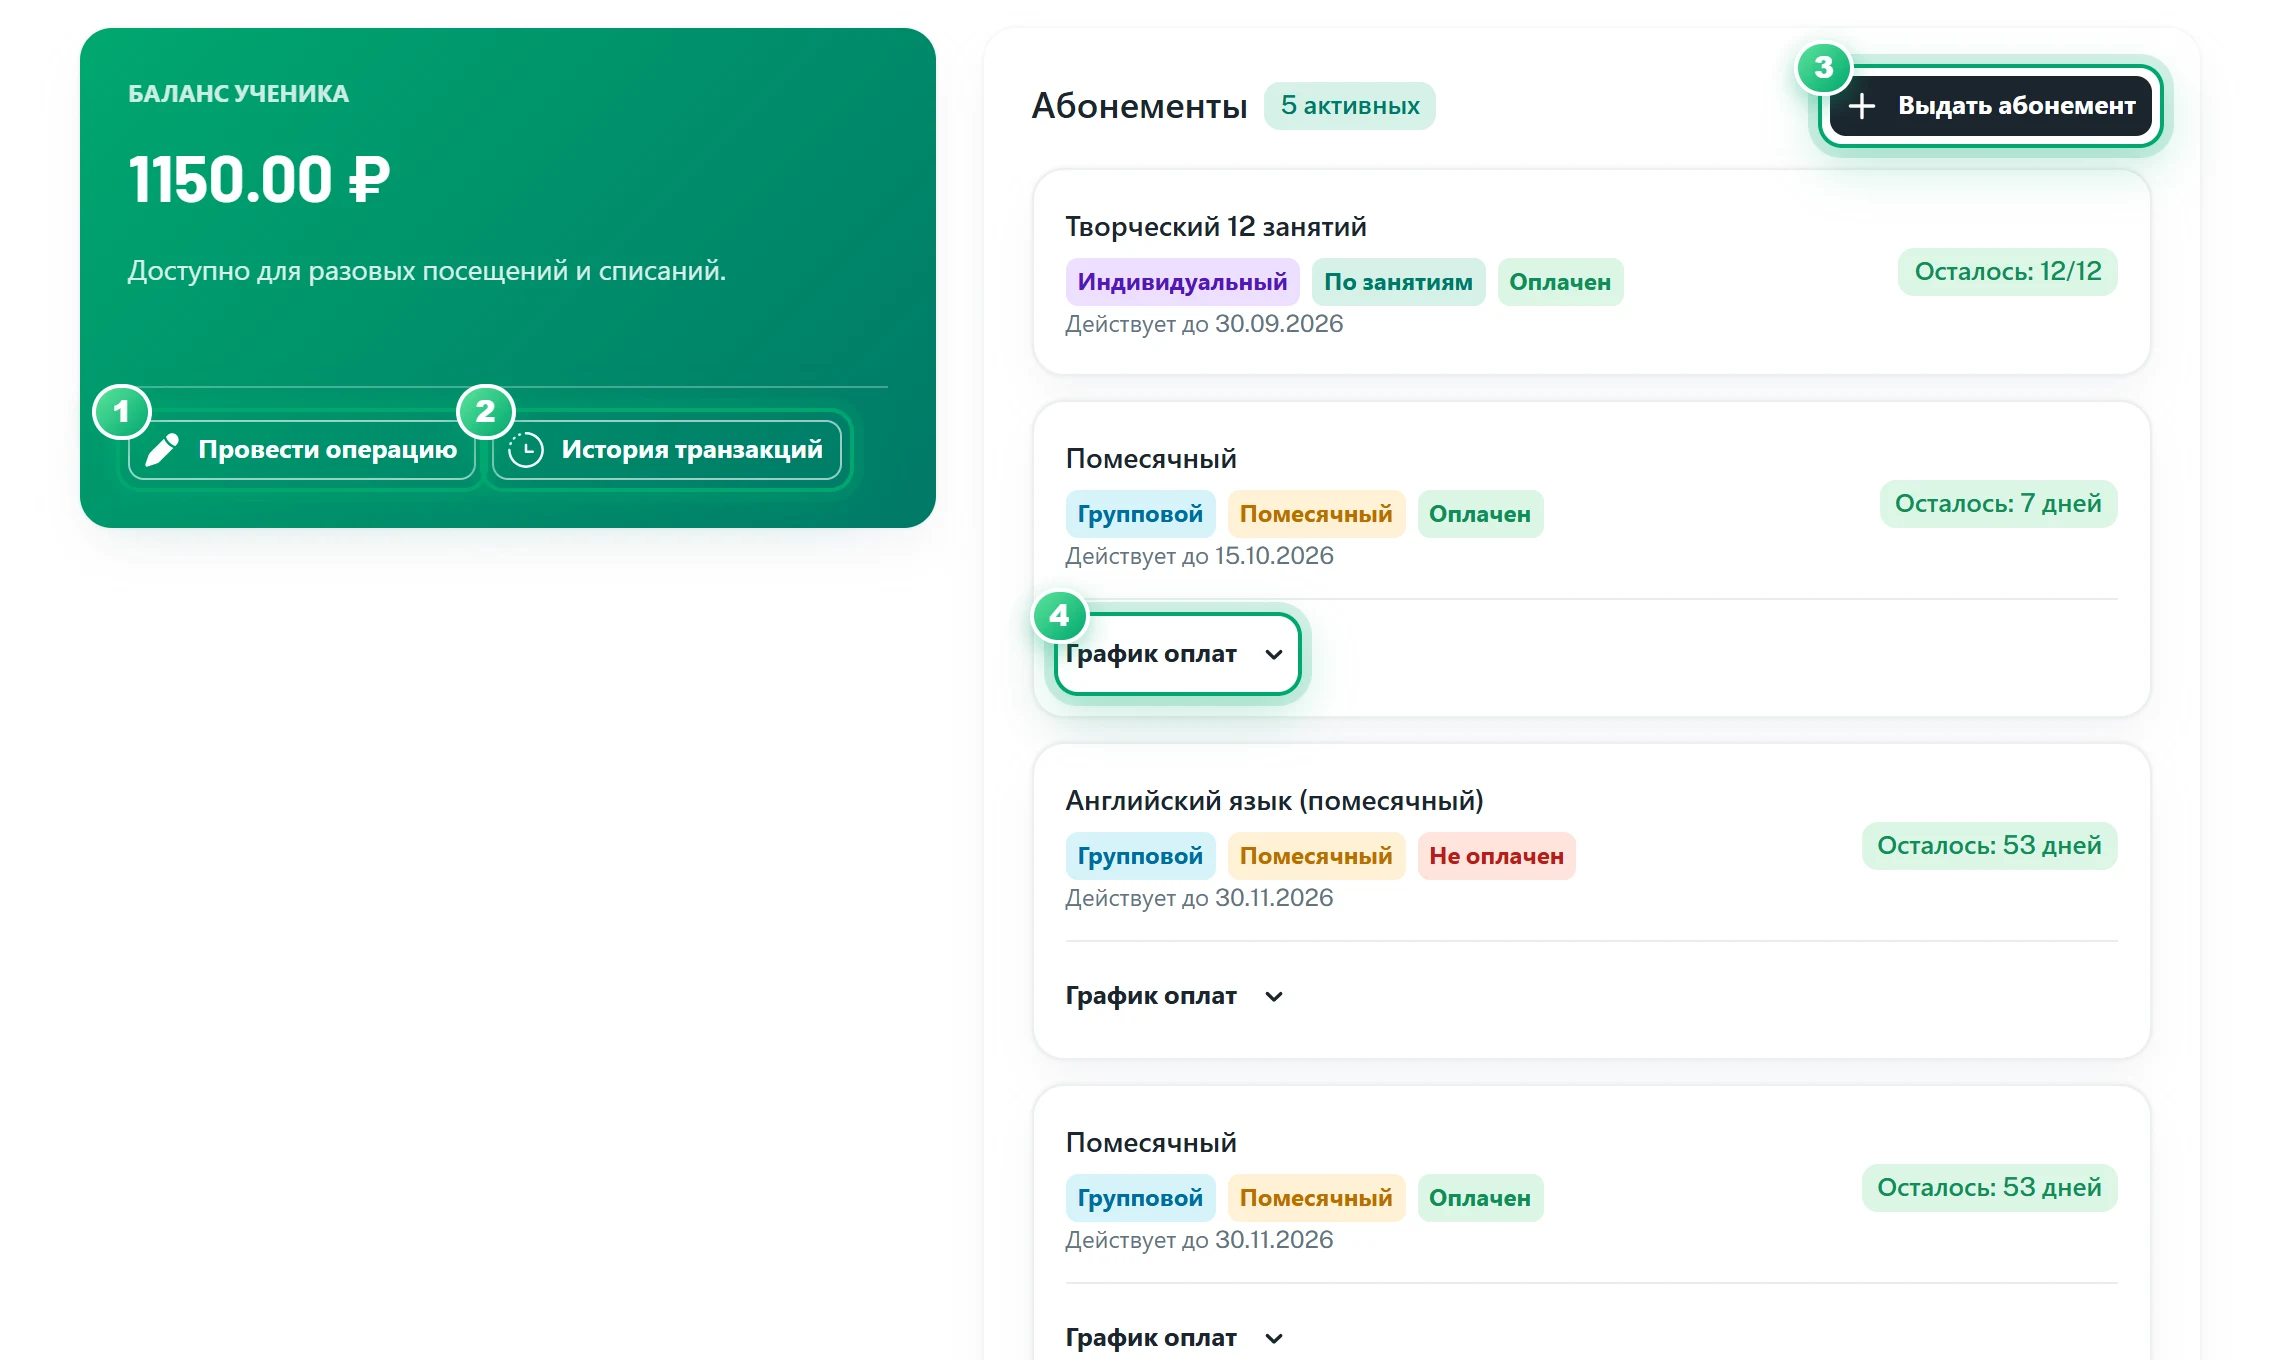Click the Осталось: 12/12 badge

coord(2008,272)
